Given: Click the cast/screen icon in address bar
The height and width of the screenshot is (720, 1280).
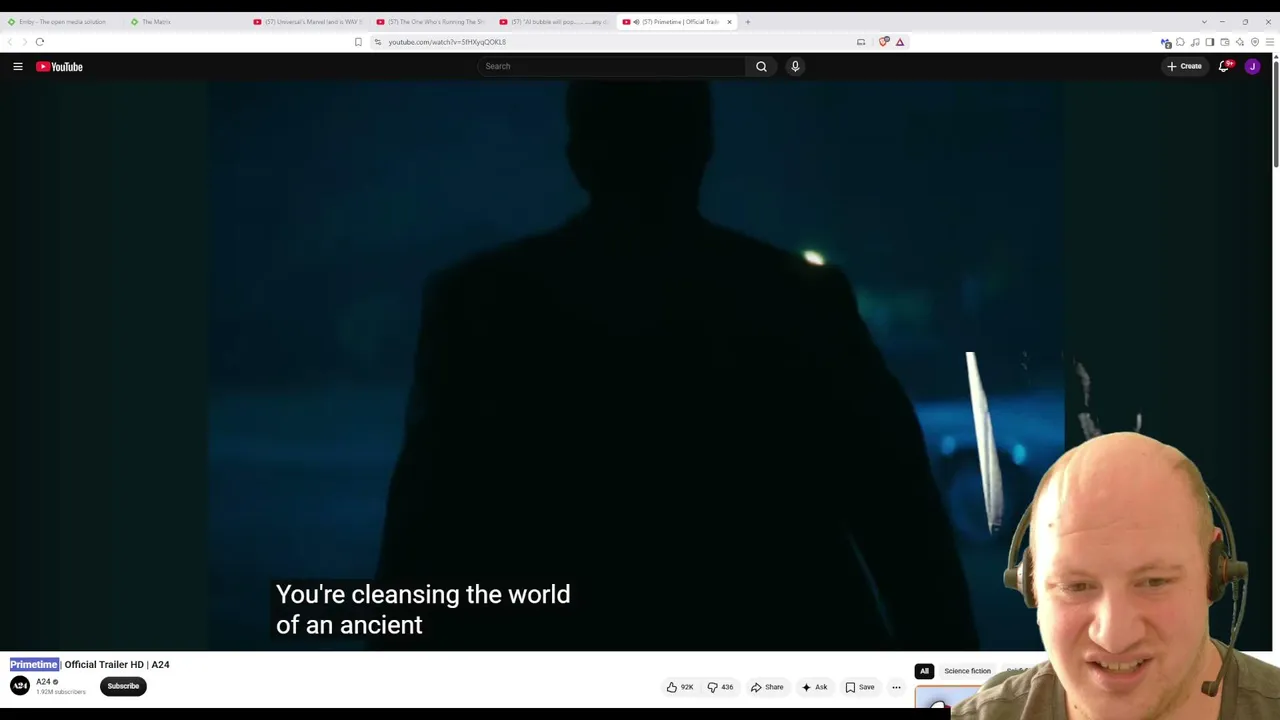Looking at the screenshot, I should coord(861,42).
